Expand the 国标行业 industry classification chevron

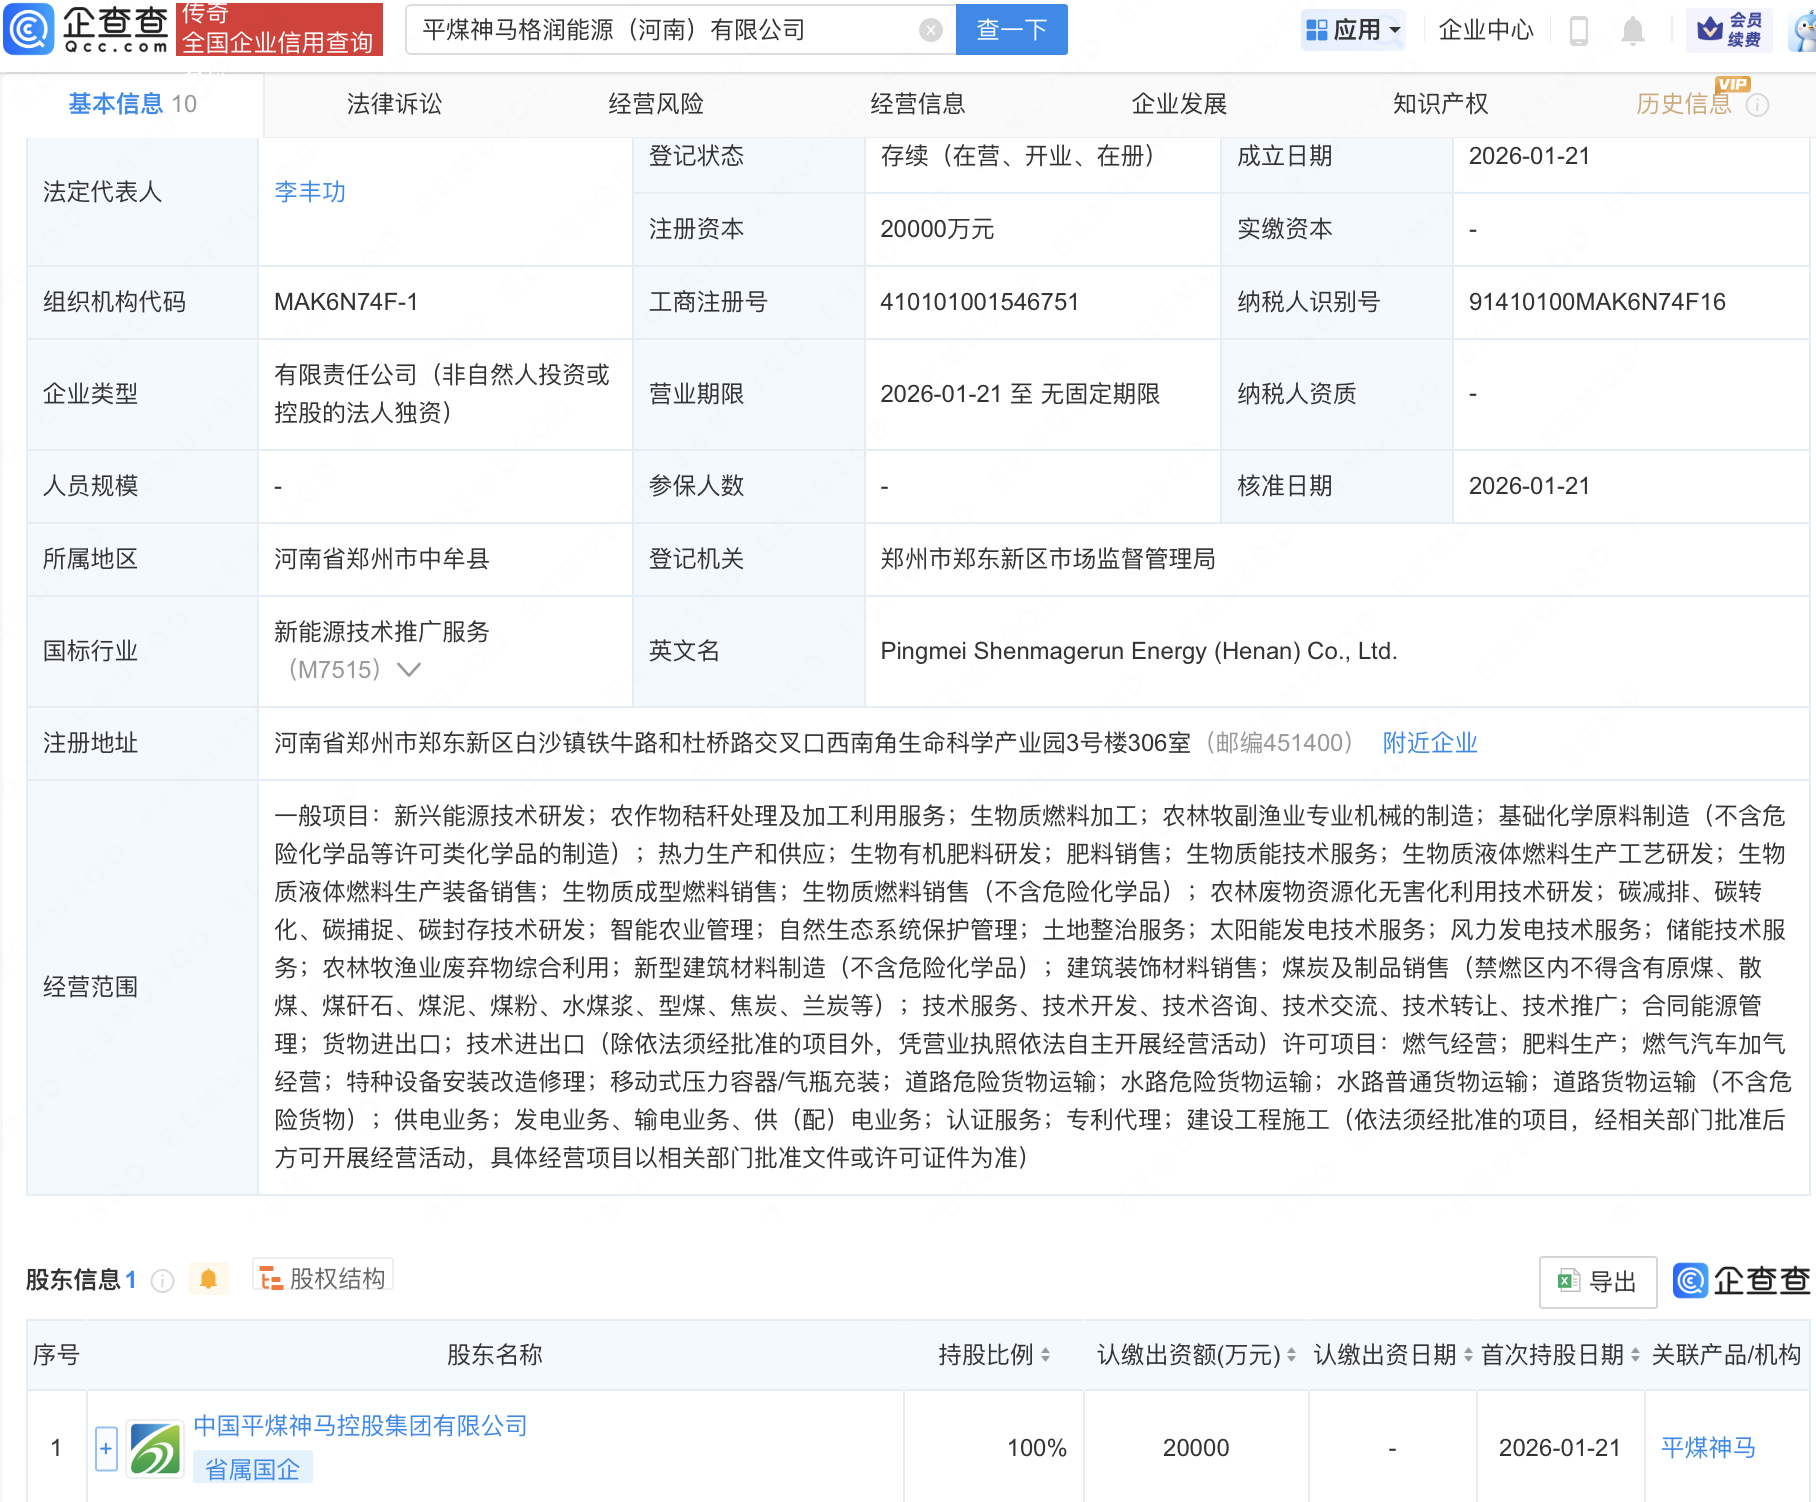[408, 670]
